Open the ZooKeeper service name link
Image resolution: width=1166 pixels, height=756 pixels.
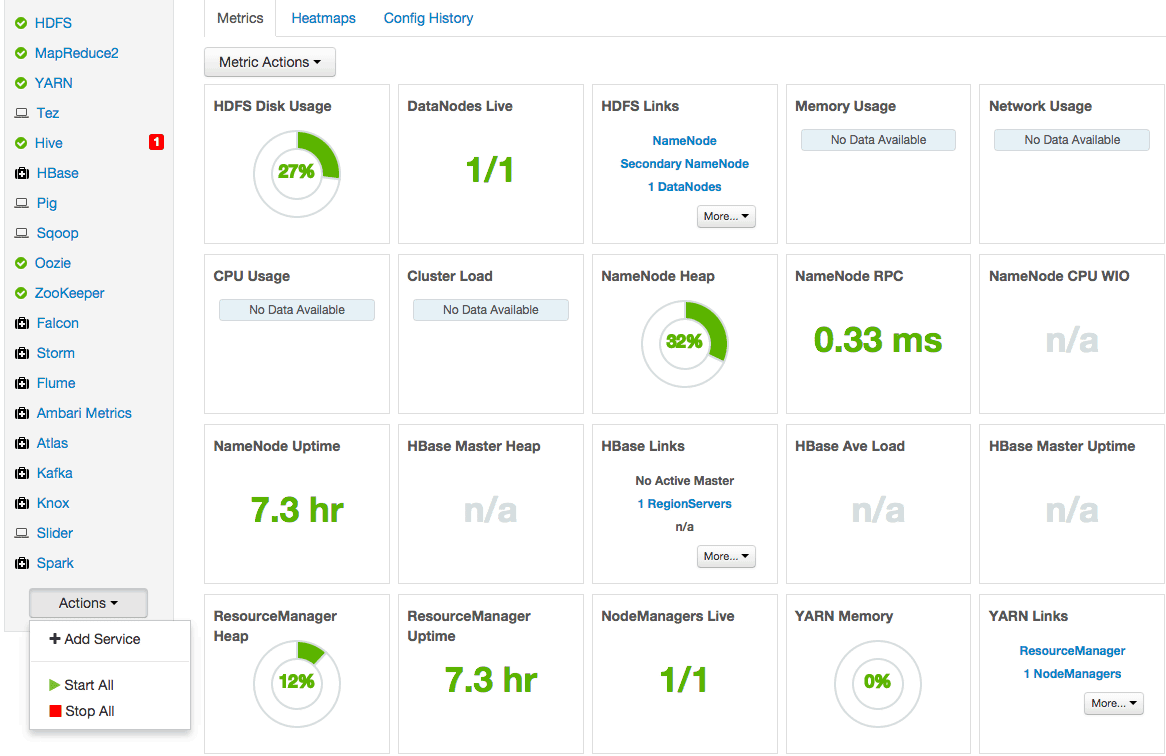pos(70,293)
